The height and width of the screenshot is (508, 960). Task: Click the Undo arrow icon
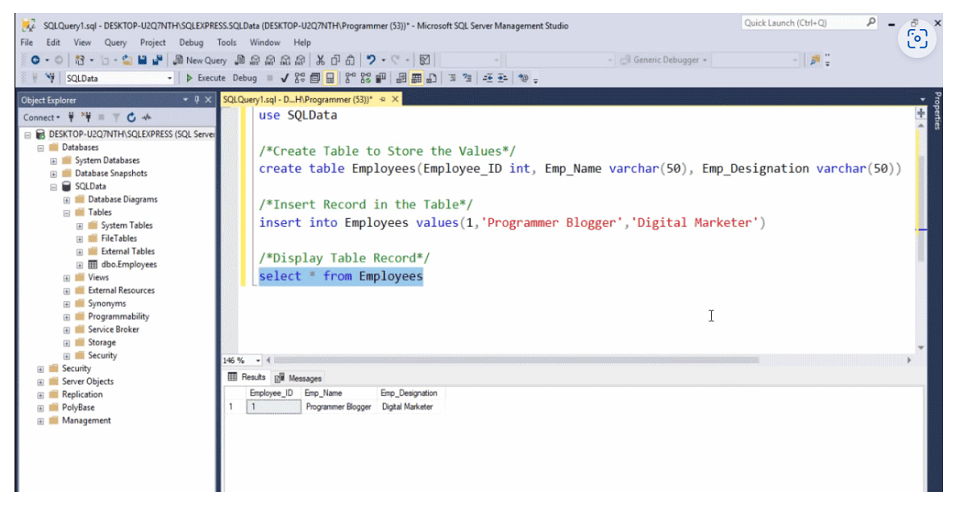[370, 60]
